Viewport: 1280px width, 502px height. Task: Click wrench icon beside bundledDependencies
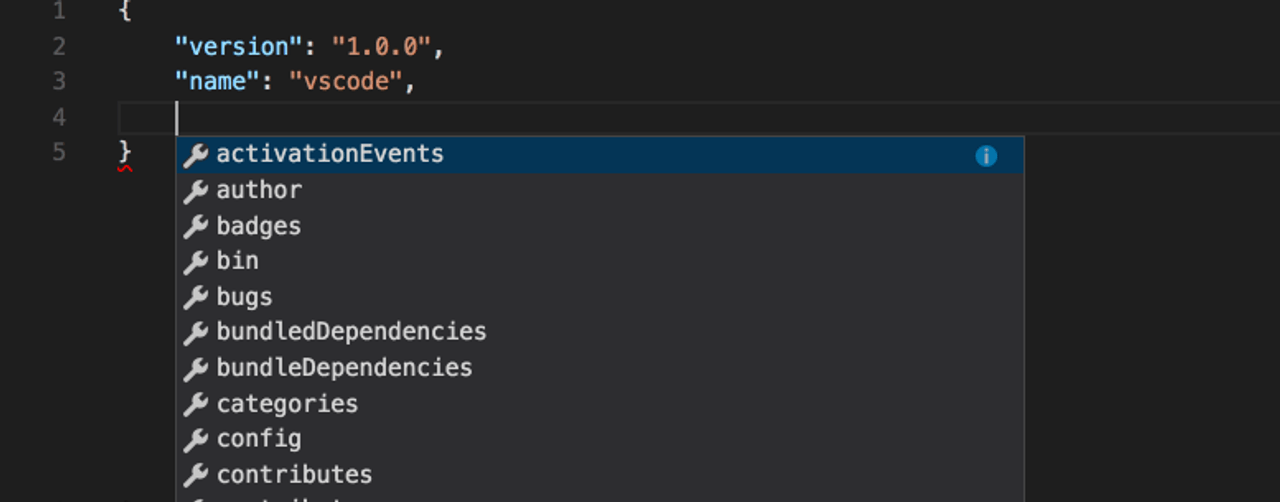tap(196, 333)
